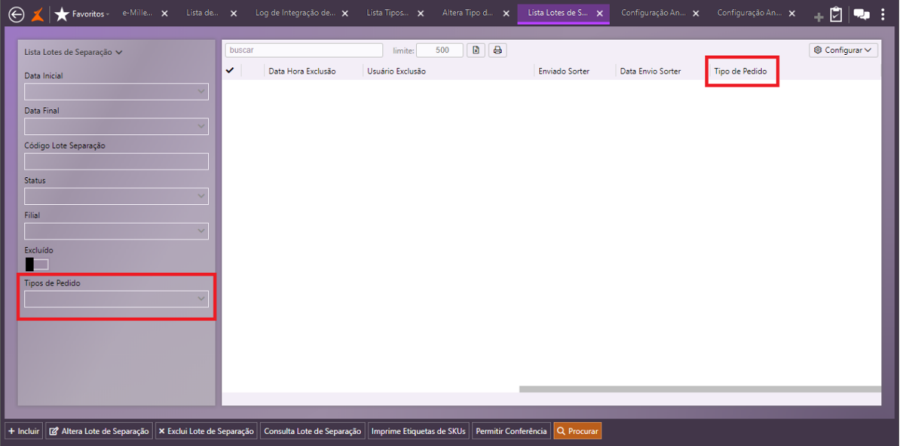Switch to Log de Integração tab

[x=296, y=13]
